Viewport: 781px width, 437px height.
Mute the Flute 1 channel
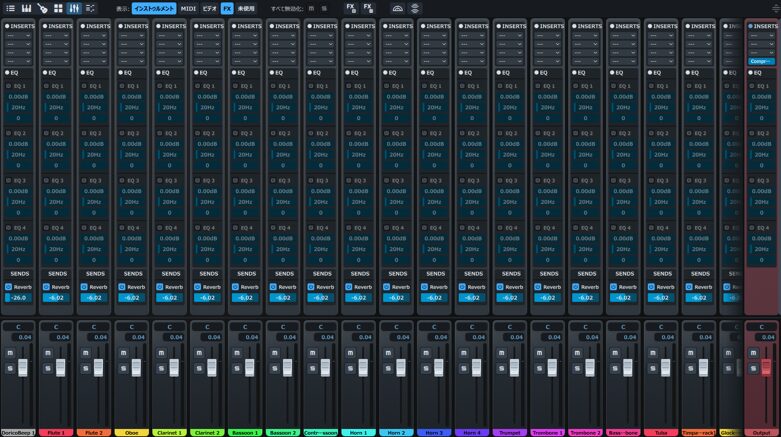click(x=48, y=353)
